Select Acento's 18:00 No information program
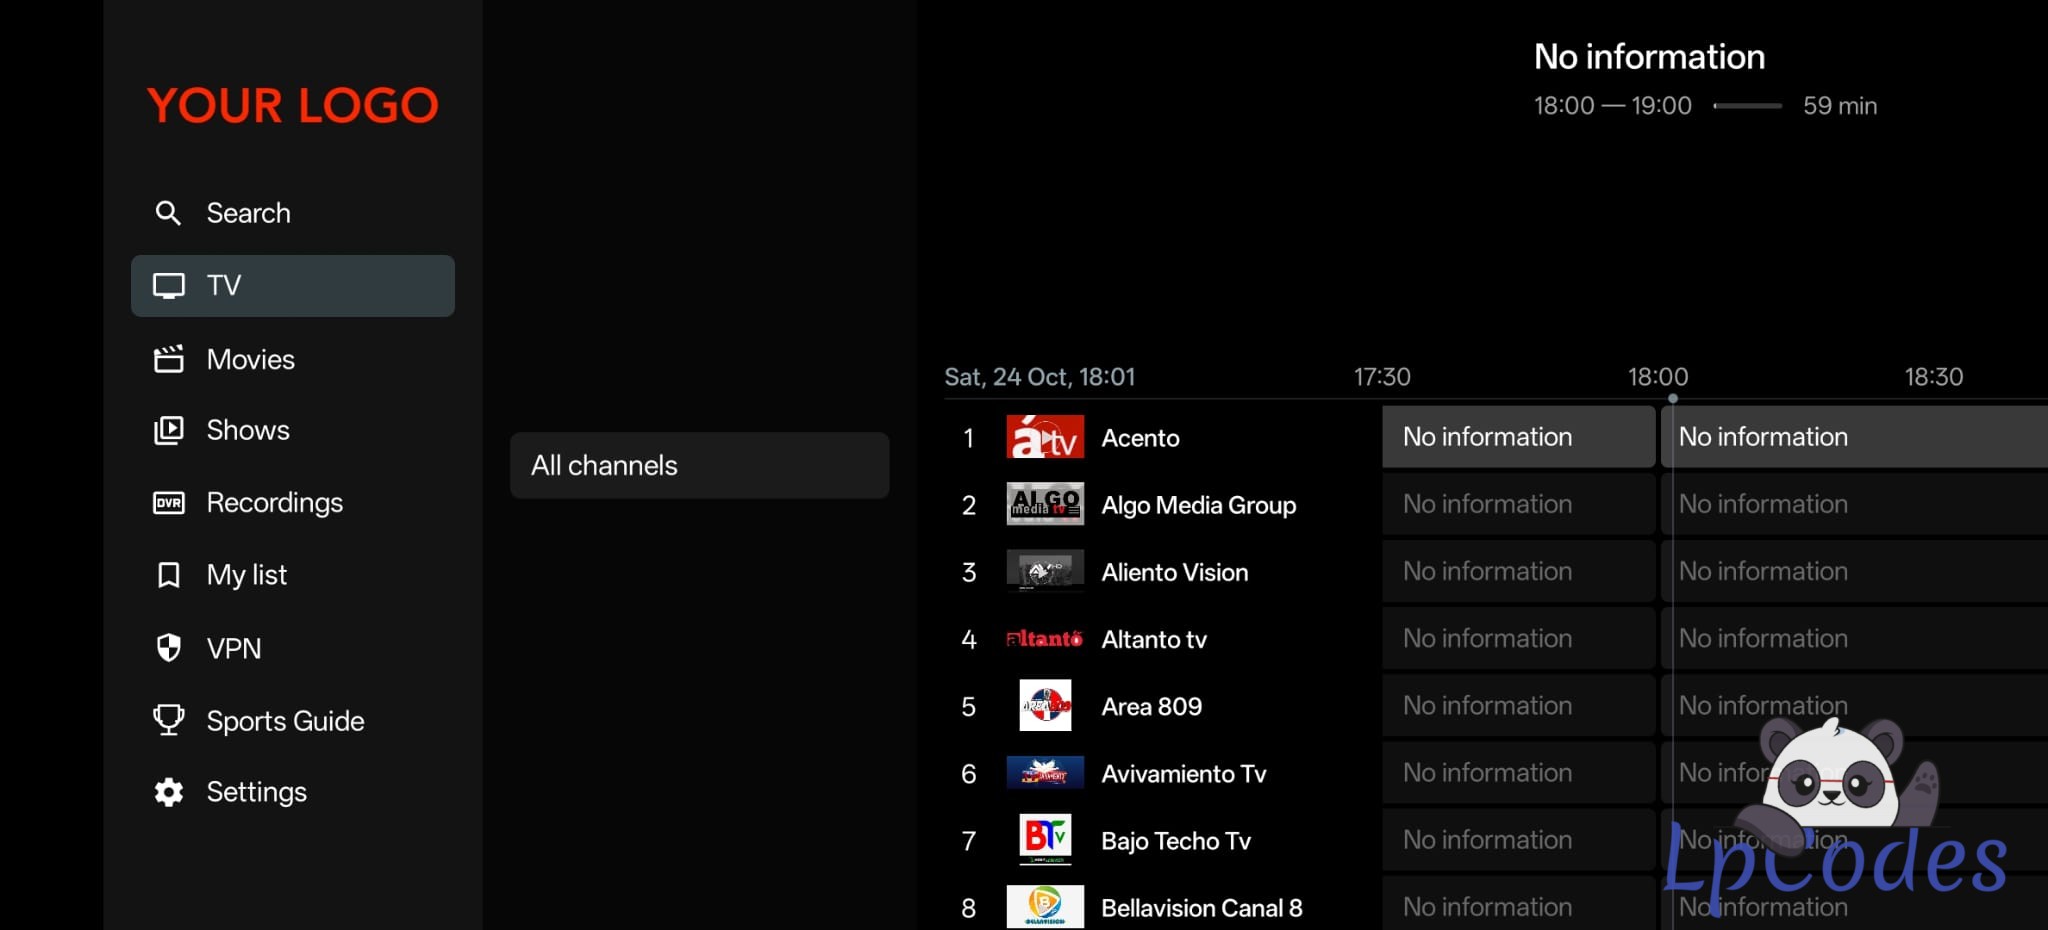The image size is (2048, 930). point(1854,436)
